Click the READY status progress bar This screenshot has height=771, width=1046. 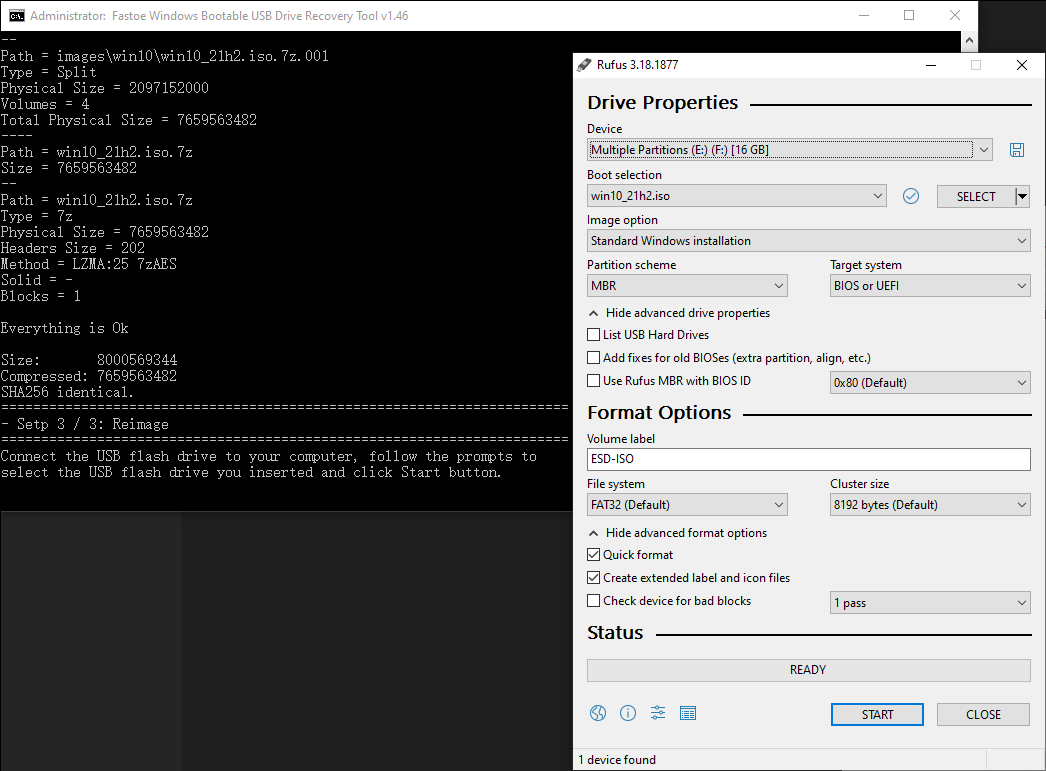pos(809,670)
